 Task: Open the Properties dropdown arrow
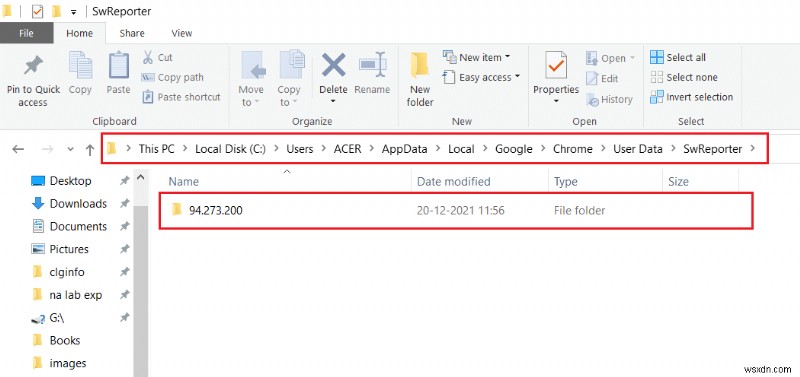(556, 101)
